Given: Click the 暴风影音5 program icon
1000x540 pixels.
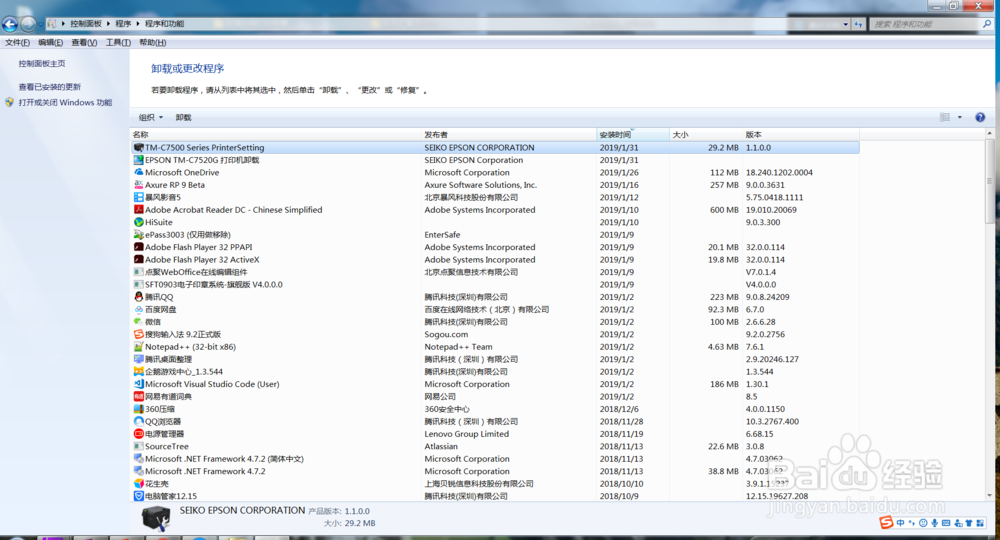Looking at the screenshot, I should tap(138, 197).
